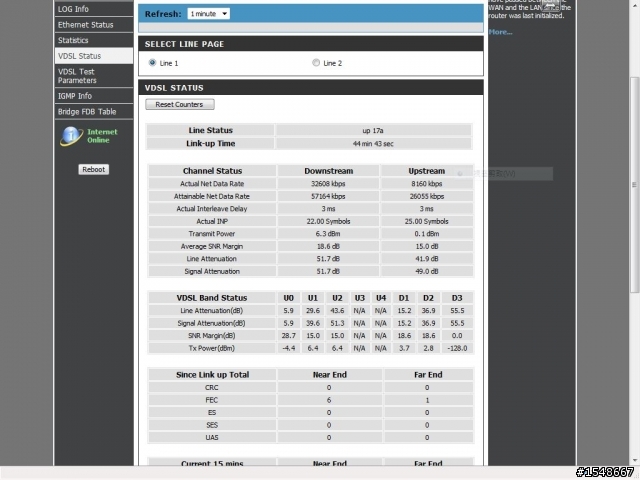Click Actual INP downstream '22.00 Symbols'
This screenshot has width=640, height=480.
(x=328, y=221)
